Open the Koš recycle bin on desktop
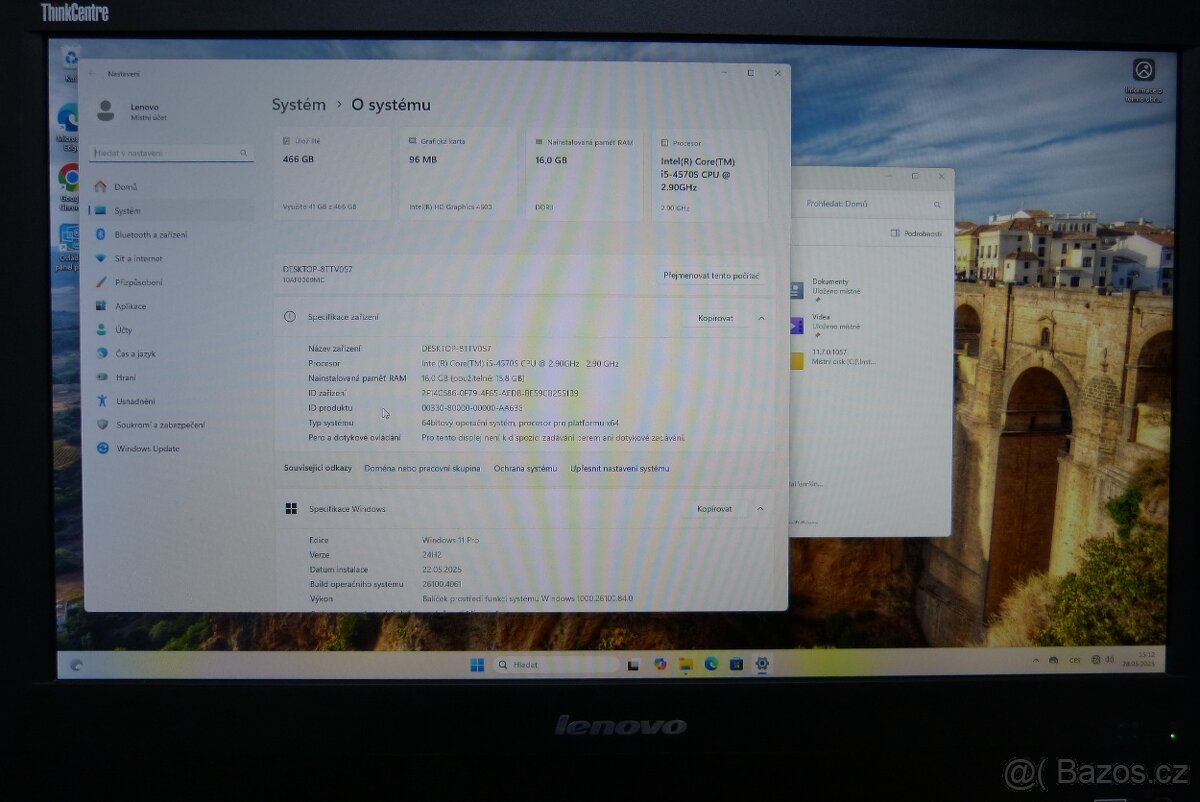Viewport: 1200px width, 802px height. point(70,63)
